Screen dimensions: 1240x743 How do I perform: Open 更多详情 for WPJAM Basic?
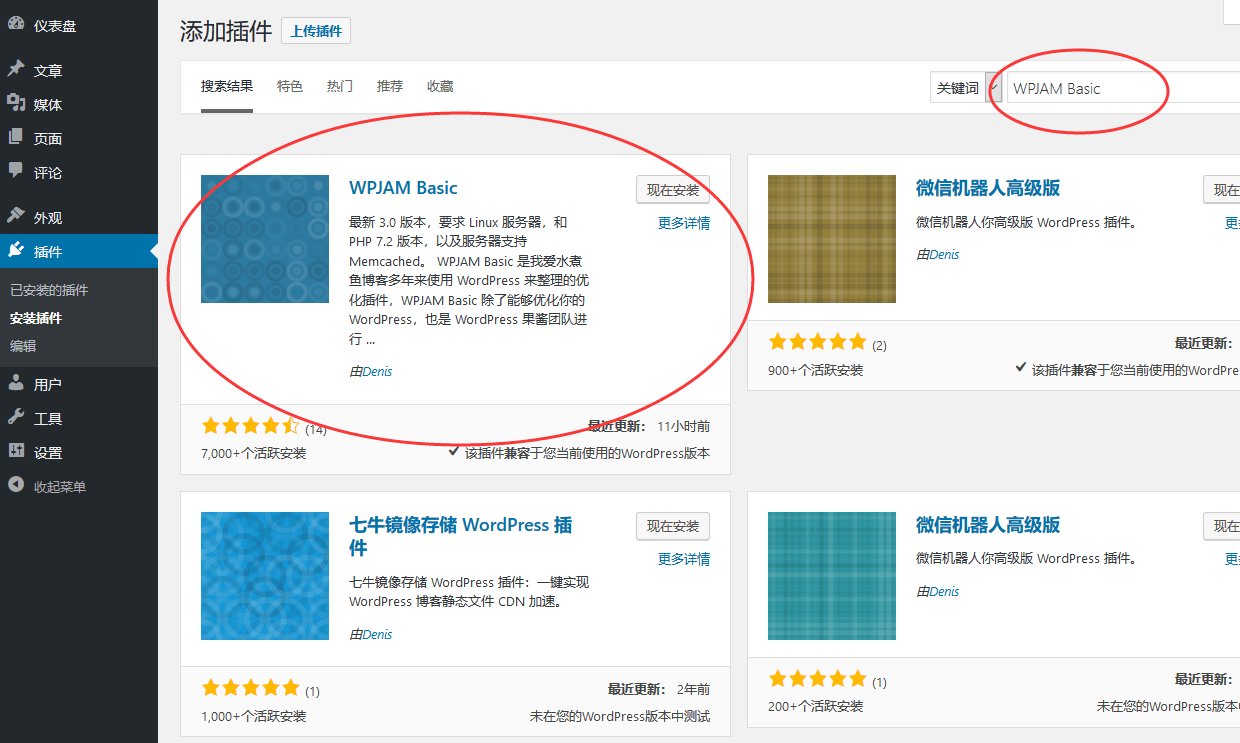coord(684,223)
